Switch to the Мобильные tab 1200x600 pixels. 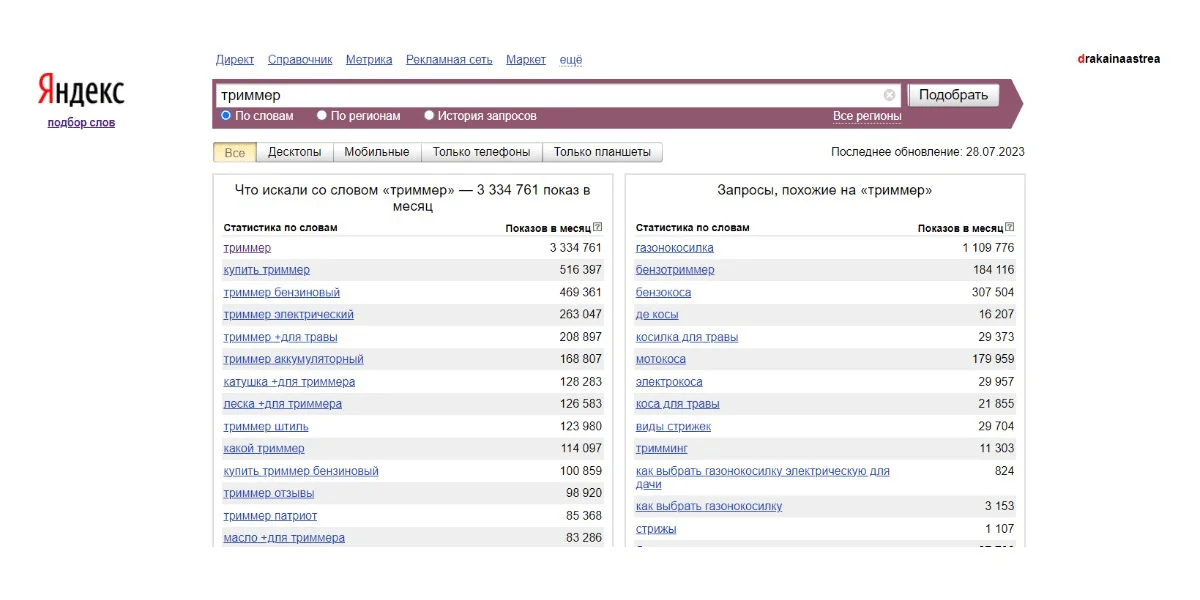coord(376,152)
